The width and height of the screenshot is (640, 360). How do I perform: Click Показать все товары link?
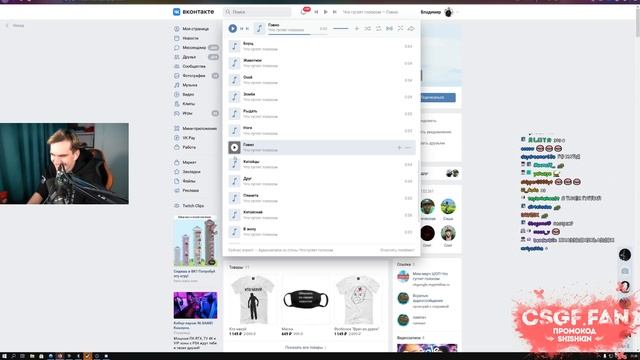click(x=305, y=347)
